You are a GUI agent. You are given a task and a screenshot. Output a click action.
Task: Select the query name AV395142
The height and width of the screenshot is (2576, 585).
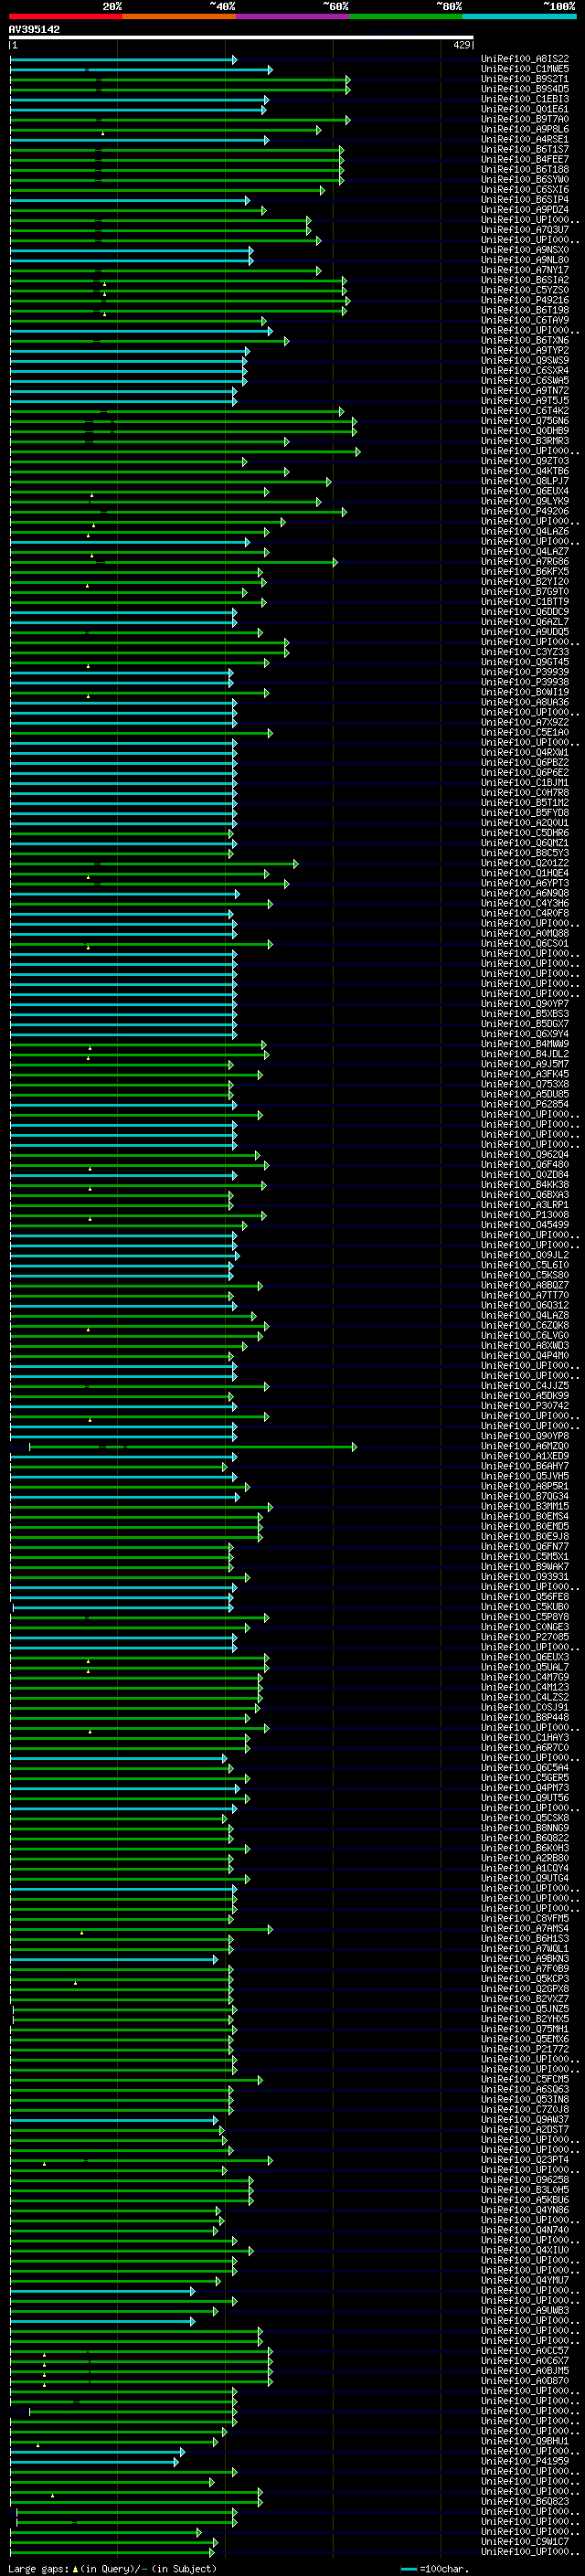[x=34, y=30]
